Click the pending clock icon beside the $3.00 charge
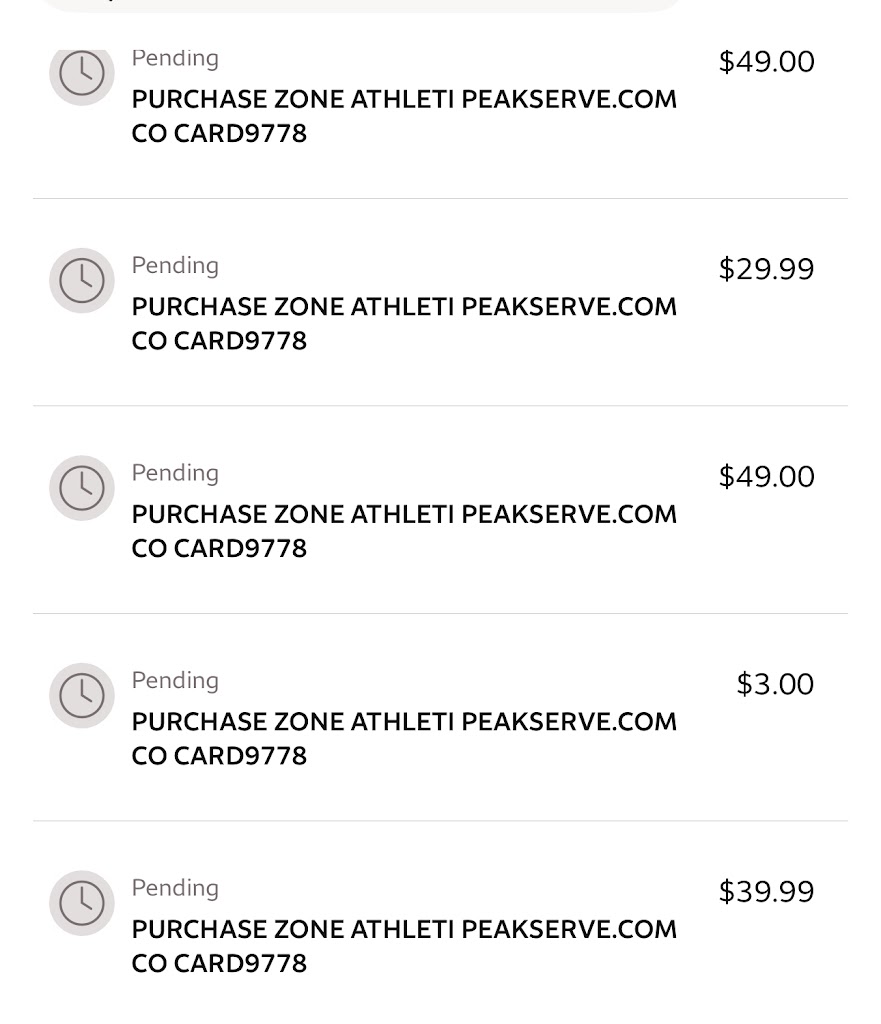The height and width of the screenshot is (1024, 881). (x=82, y=696)
